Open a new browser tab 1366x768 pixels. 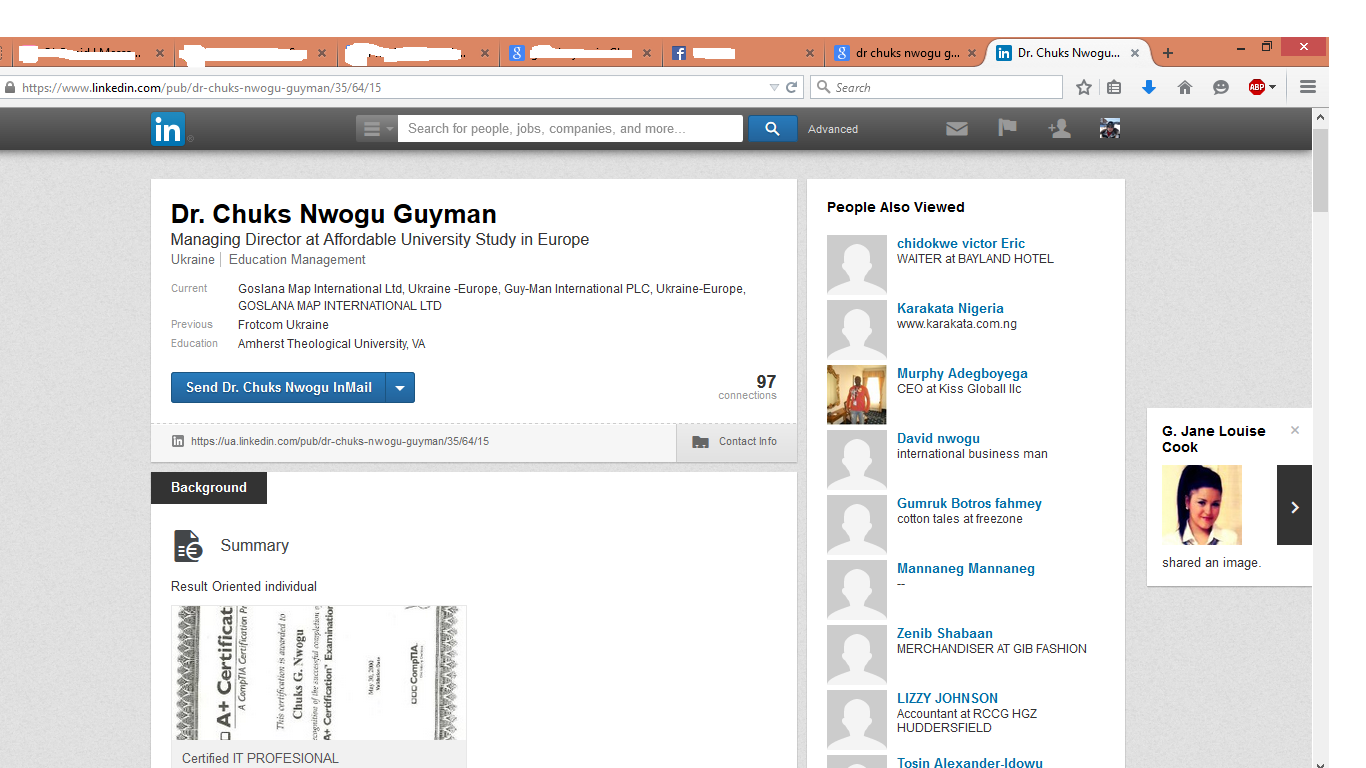click(x=1167, y=53)
